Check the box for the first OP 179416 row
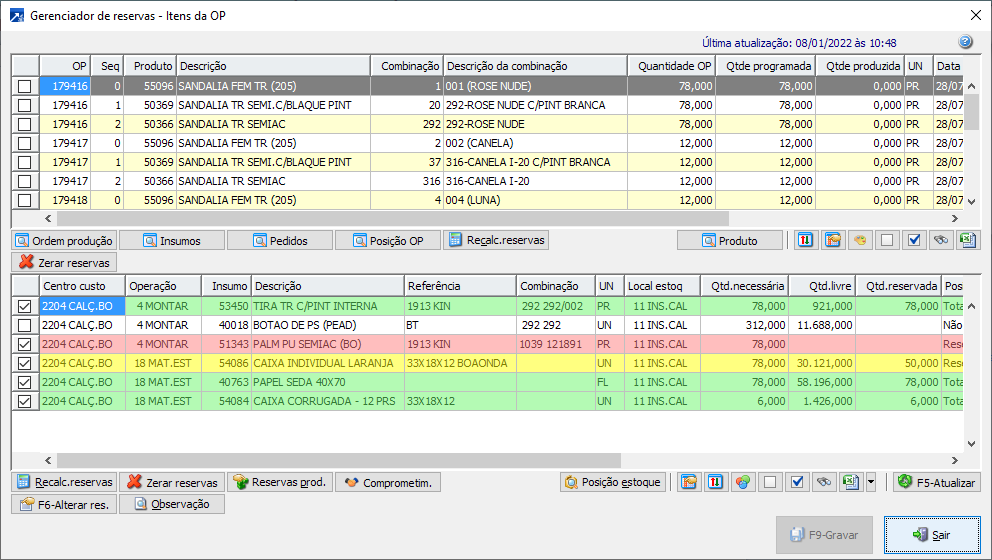The width and height of the screenshot is (992, 560). (24, 87)
